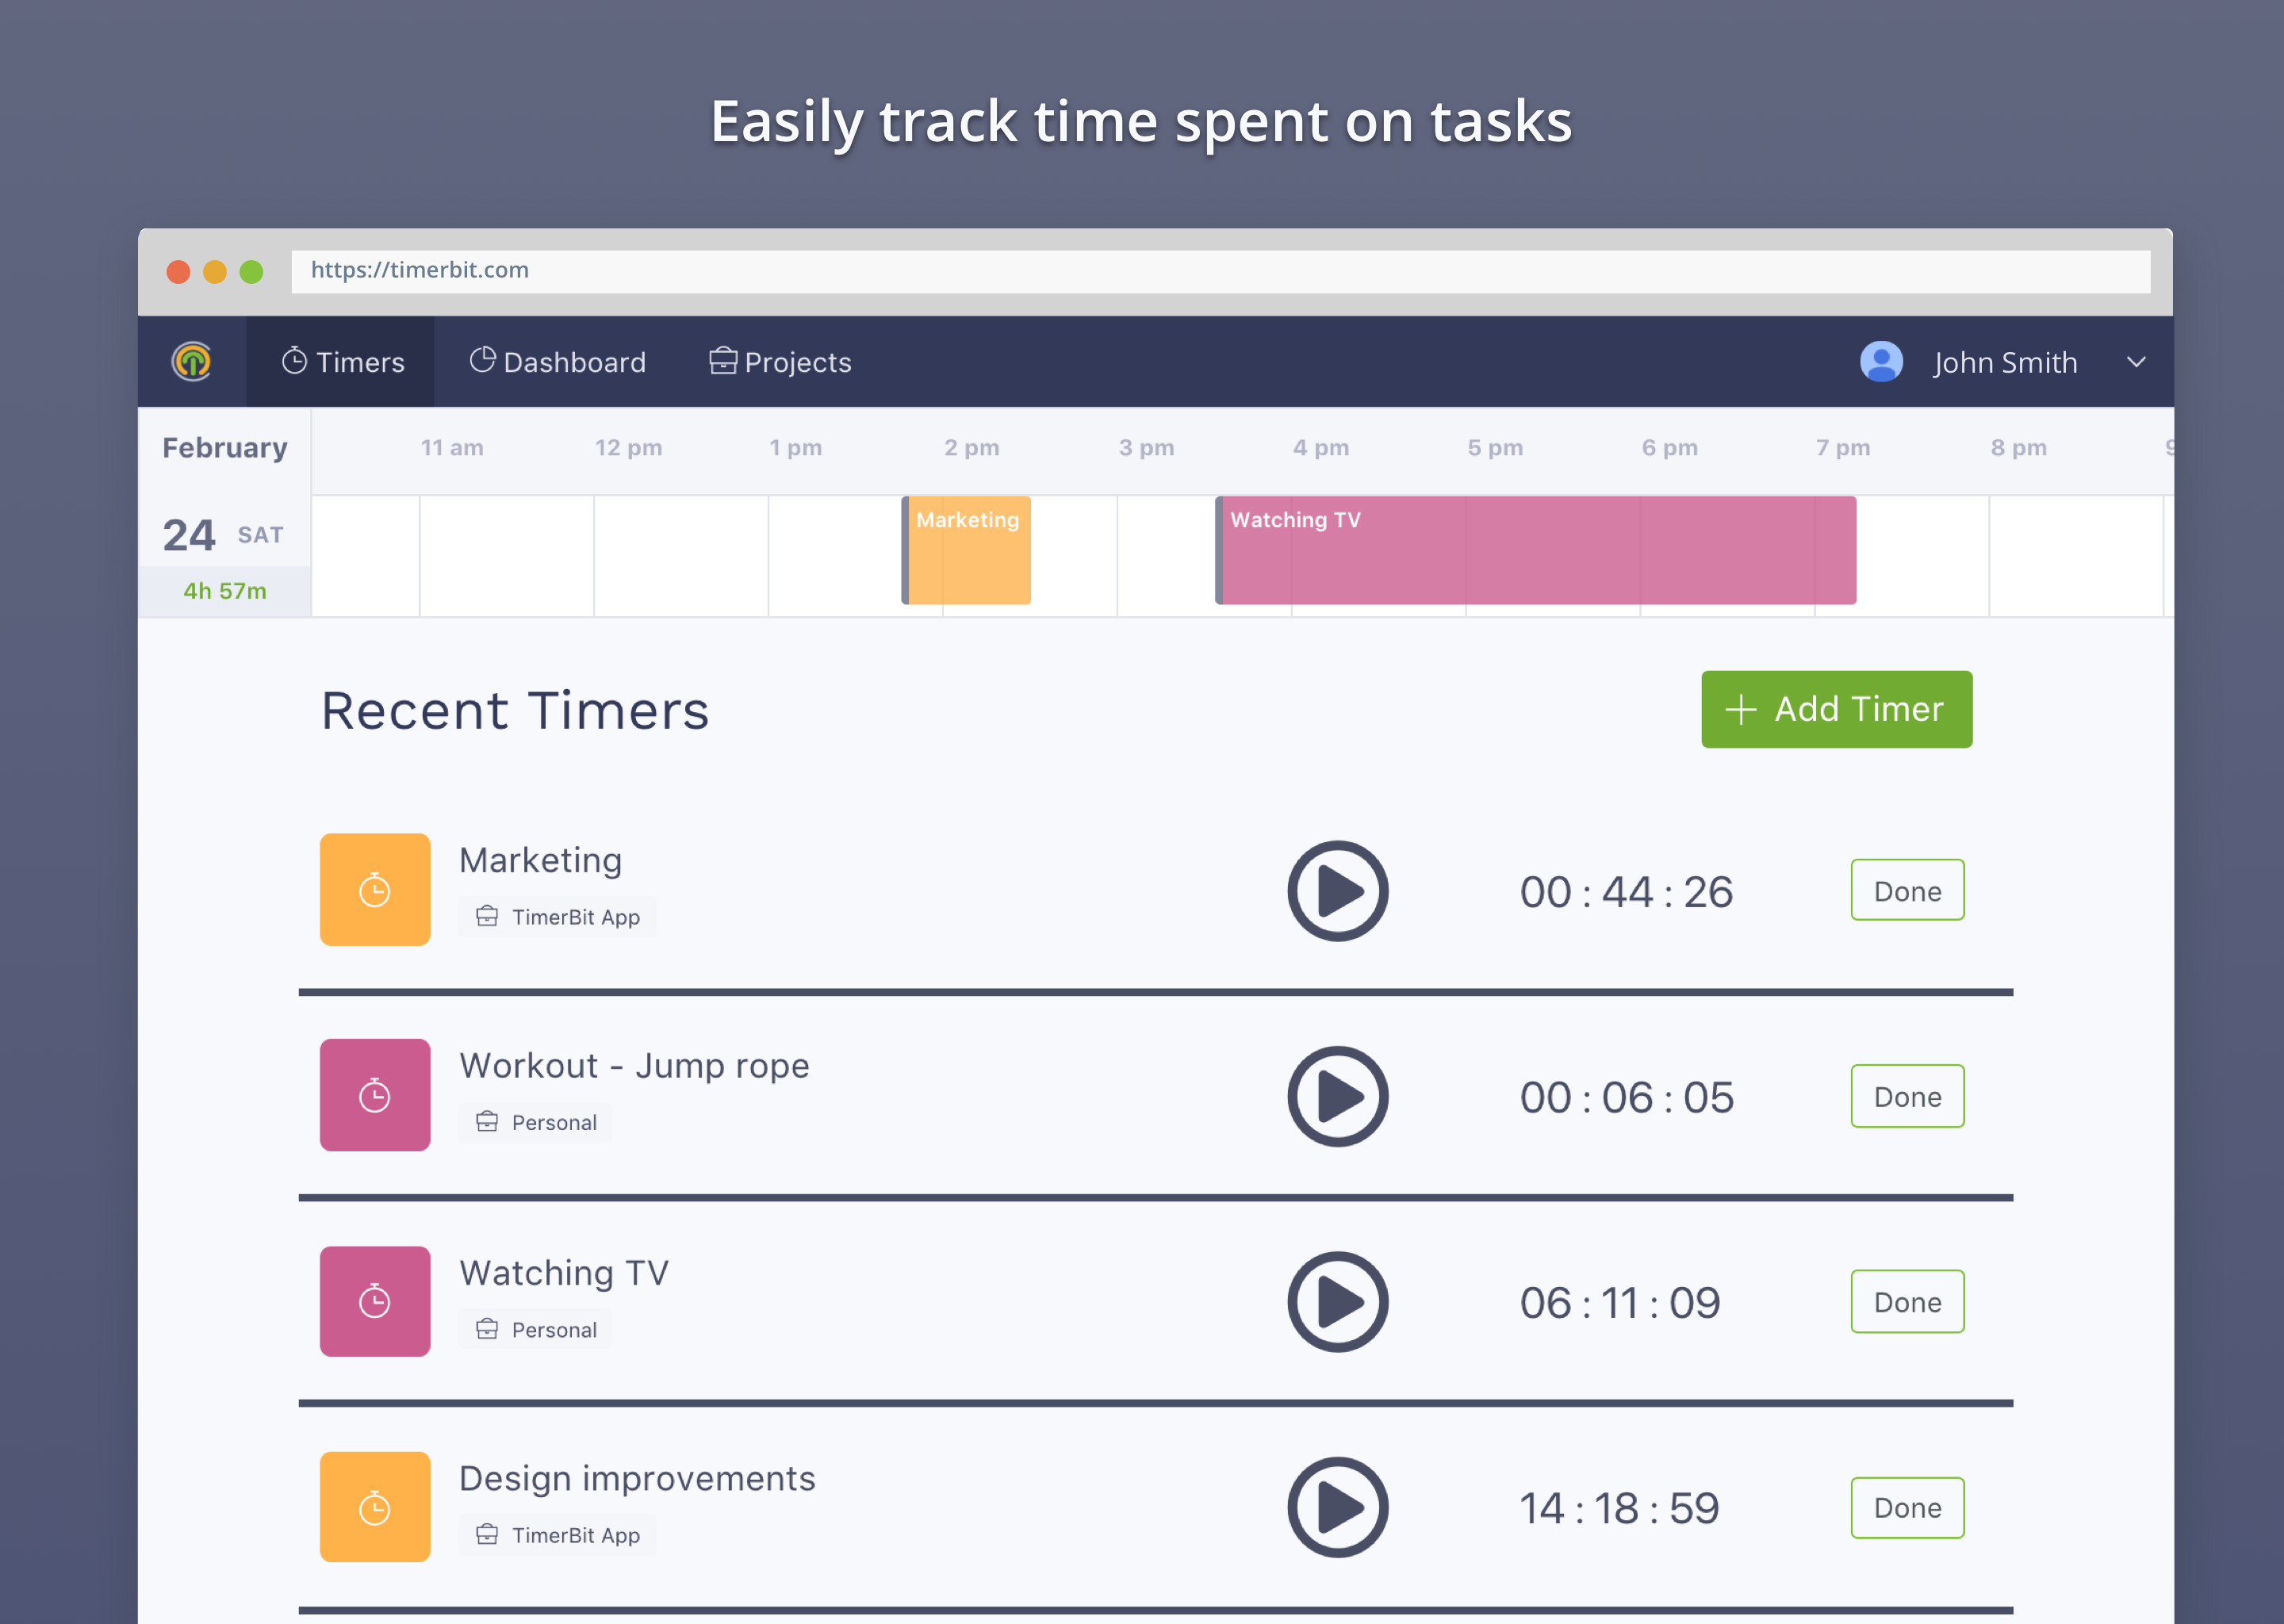Start the Watching TV timer

[1337, 1302]
